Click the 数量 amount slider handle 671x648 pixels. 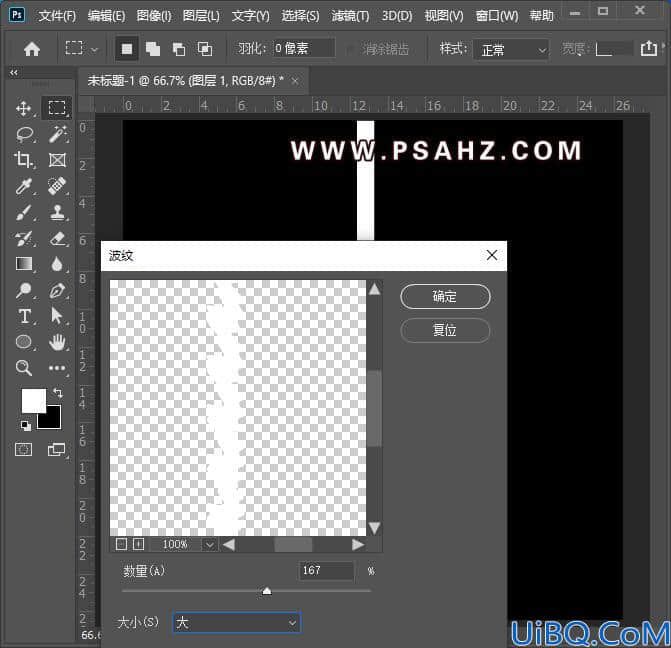[x=267, y=591]
